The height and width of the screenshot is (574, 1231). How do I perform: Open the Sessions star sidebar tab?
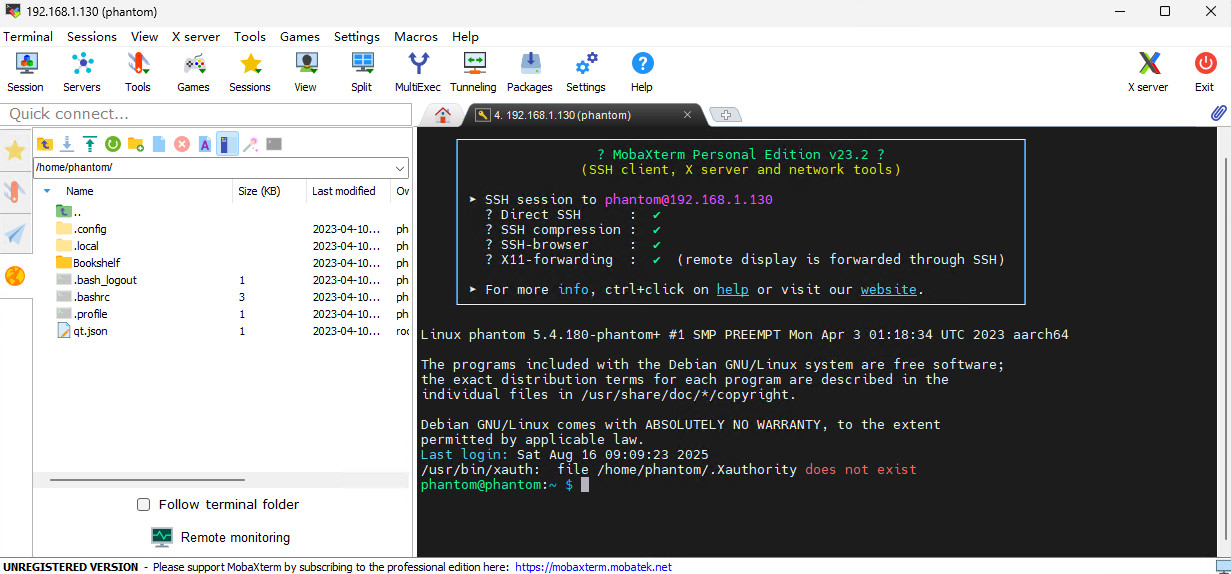[15, 151]
